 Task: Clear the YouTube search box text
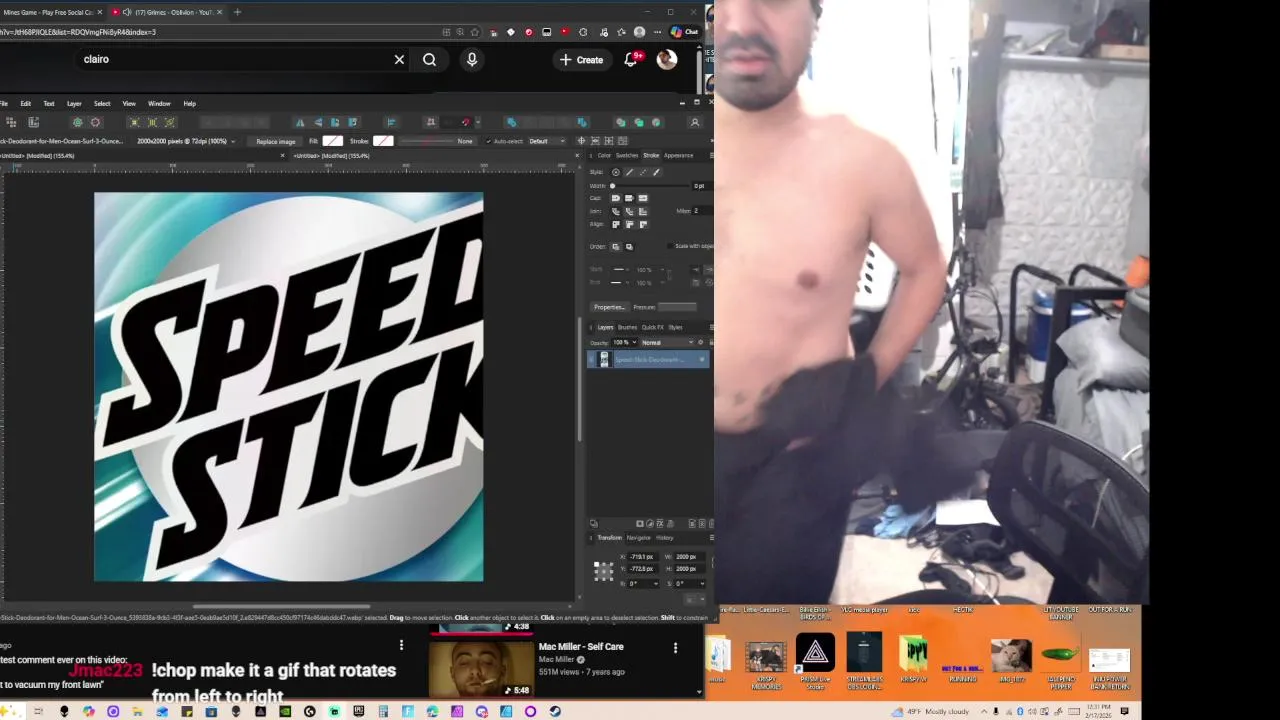[x=399, y=59]
